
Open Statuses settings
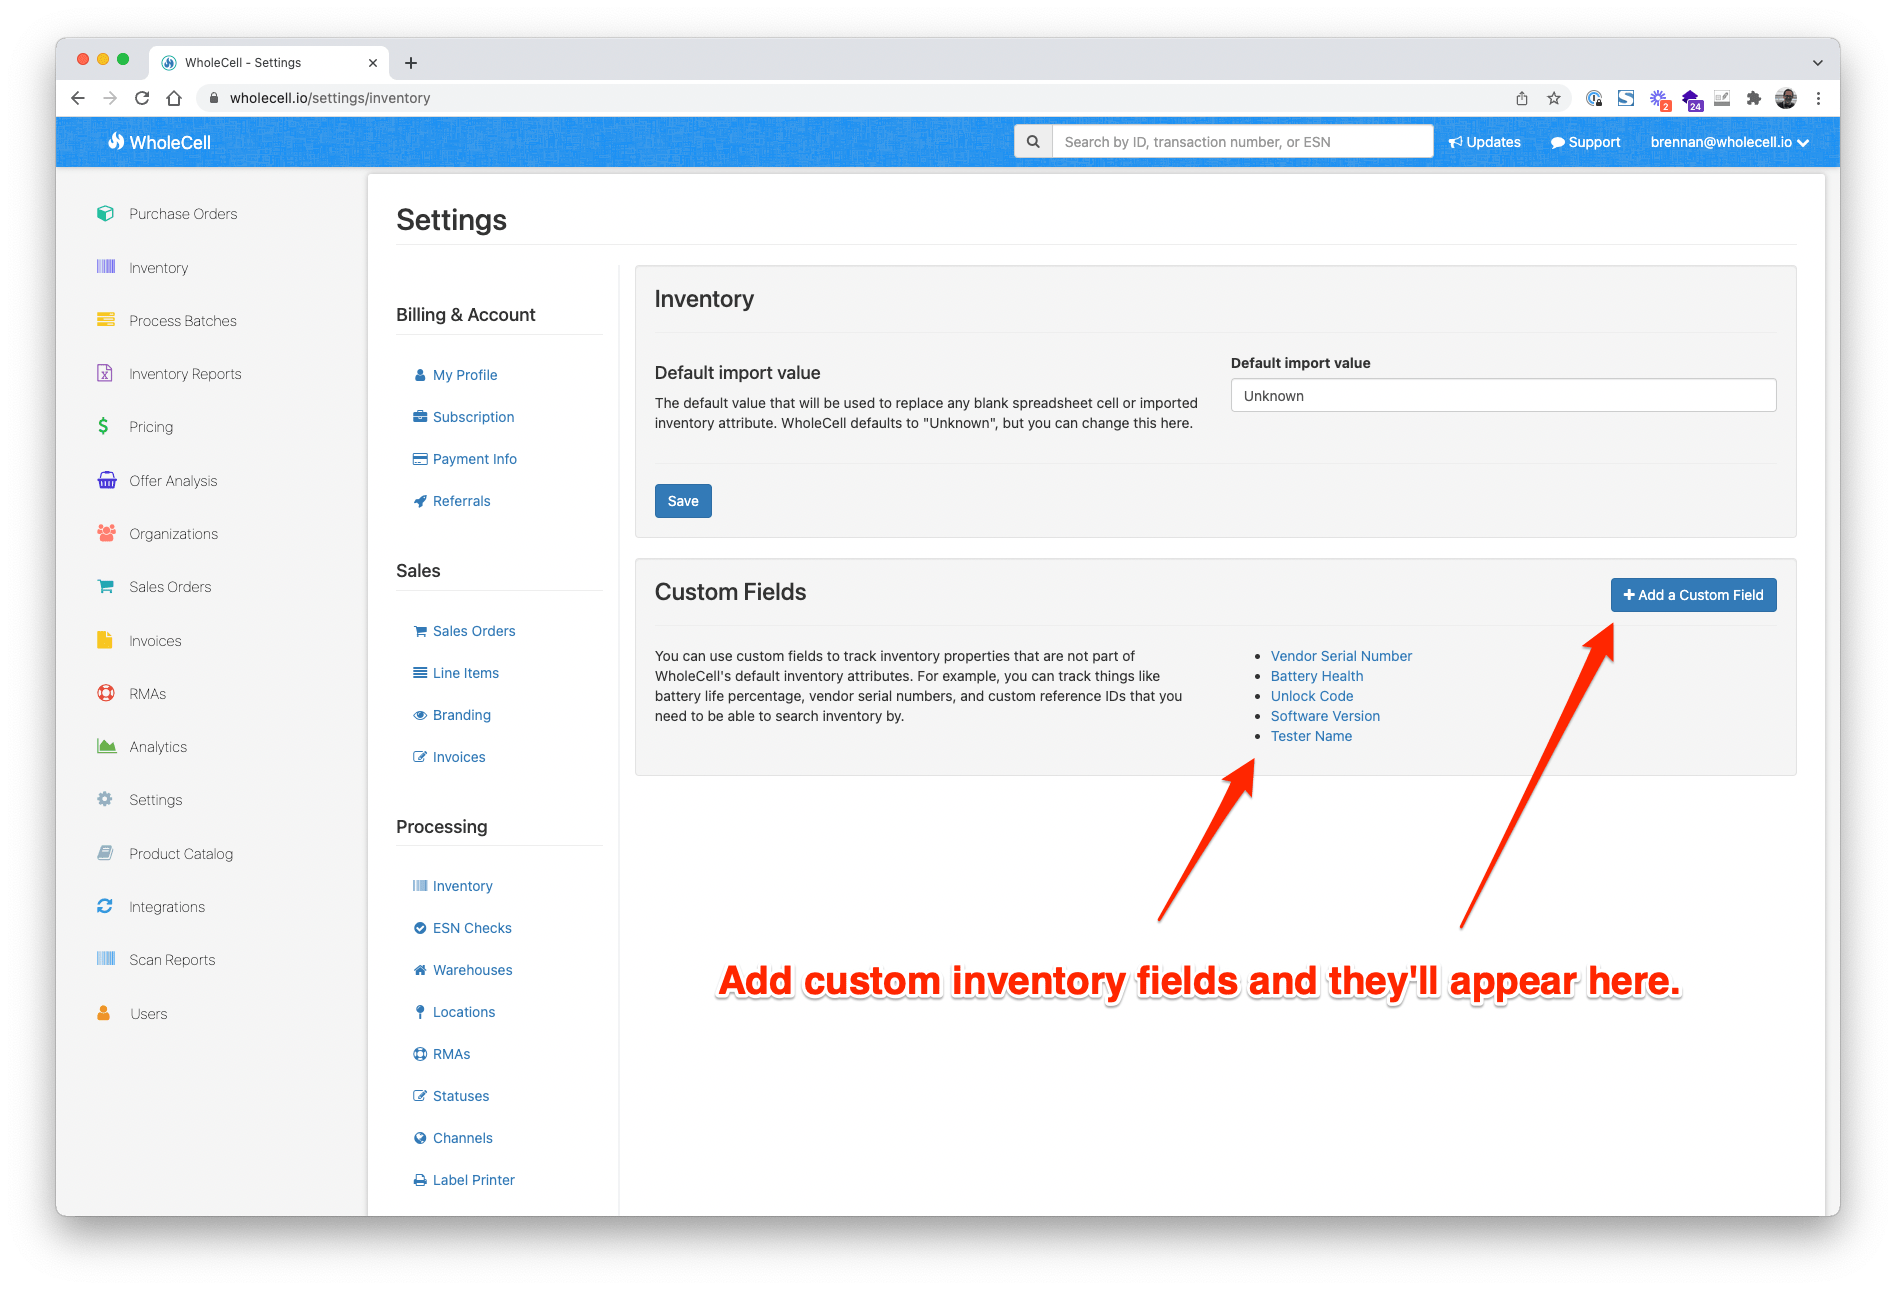(x=451, y=1096)
